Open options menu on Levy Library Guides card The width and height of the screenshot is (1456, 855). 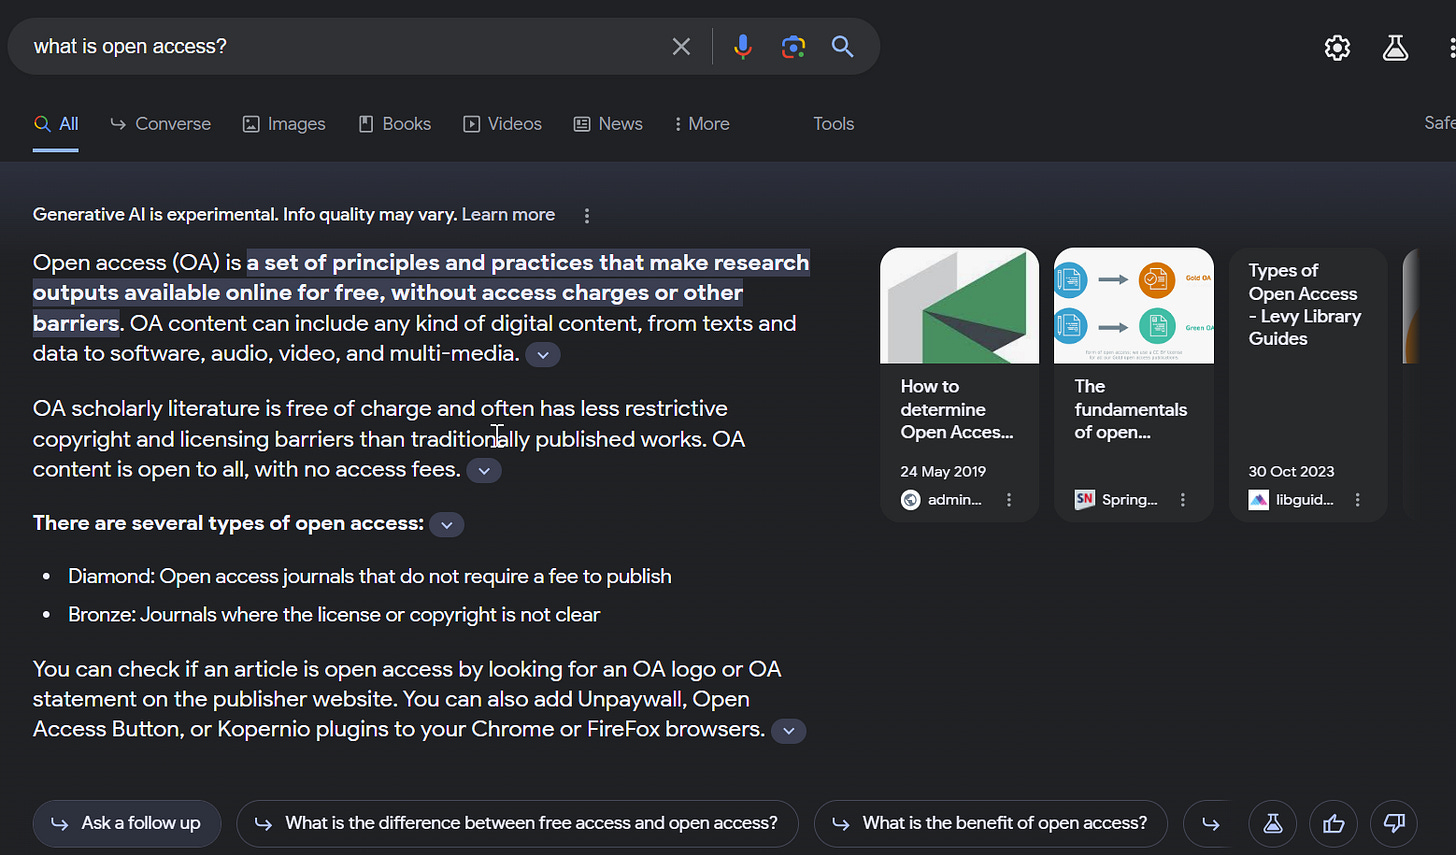pyautogui.click(x=1357, y=500)
